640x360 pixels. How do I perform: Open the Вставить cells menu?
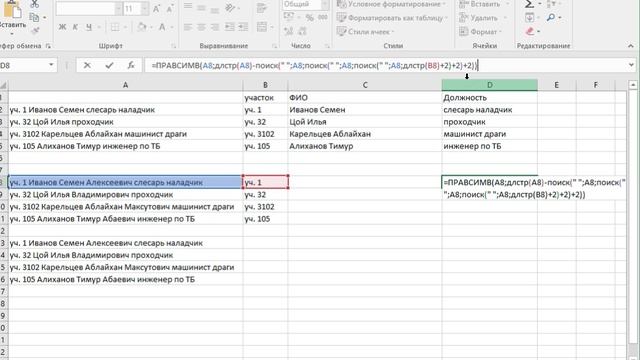tap(484, 4)
